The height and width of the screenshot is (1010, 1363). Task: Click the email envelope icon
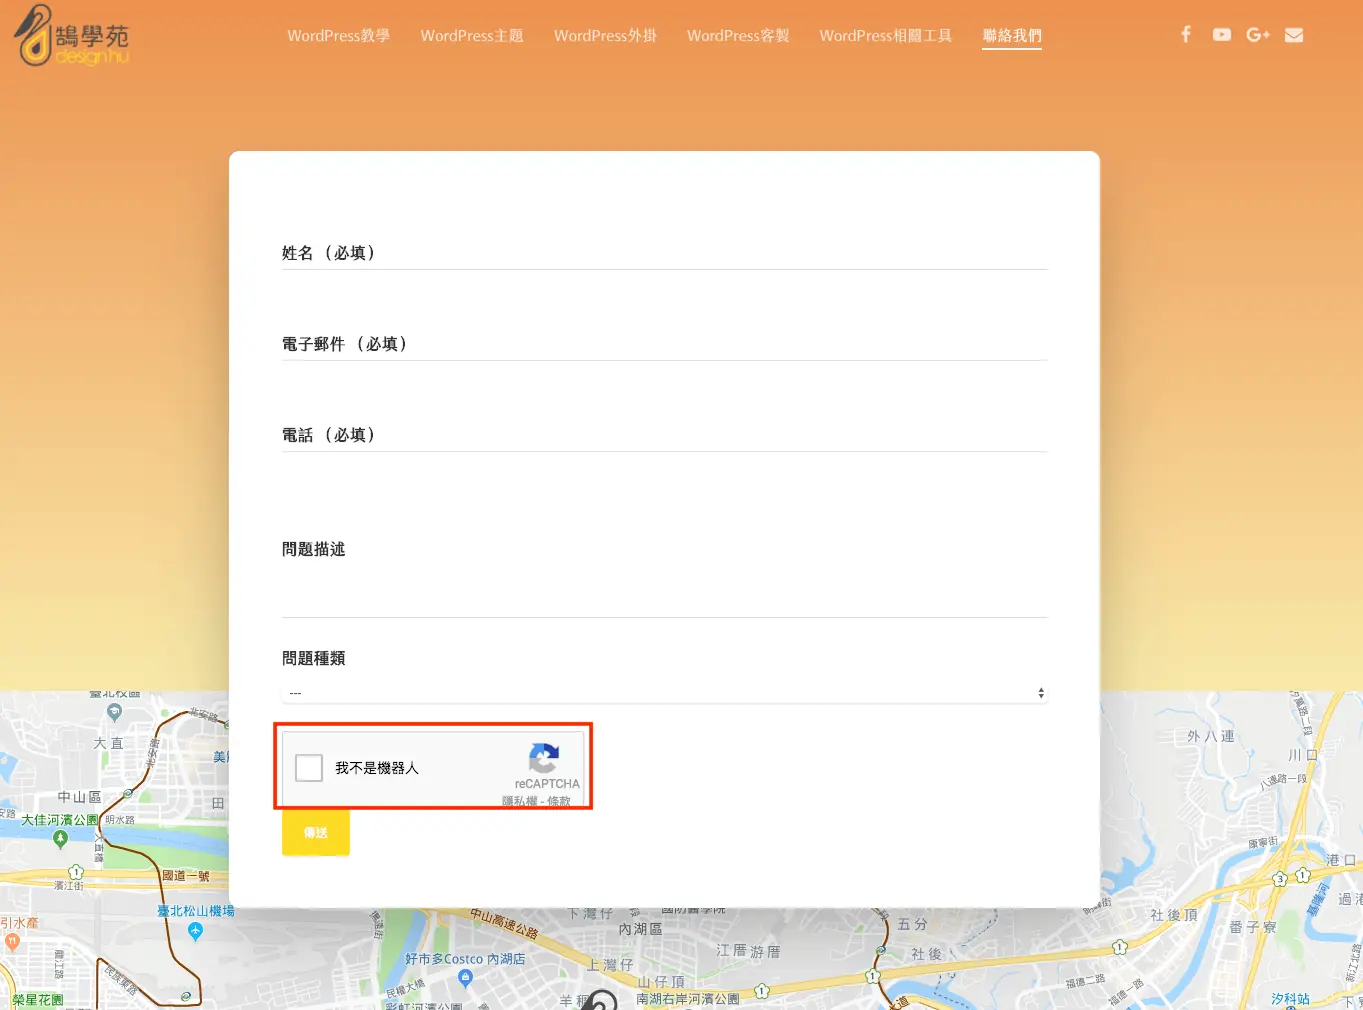[x=1294, y=35]
